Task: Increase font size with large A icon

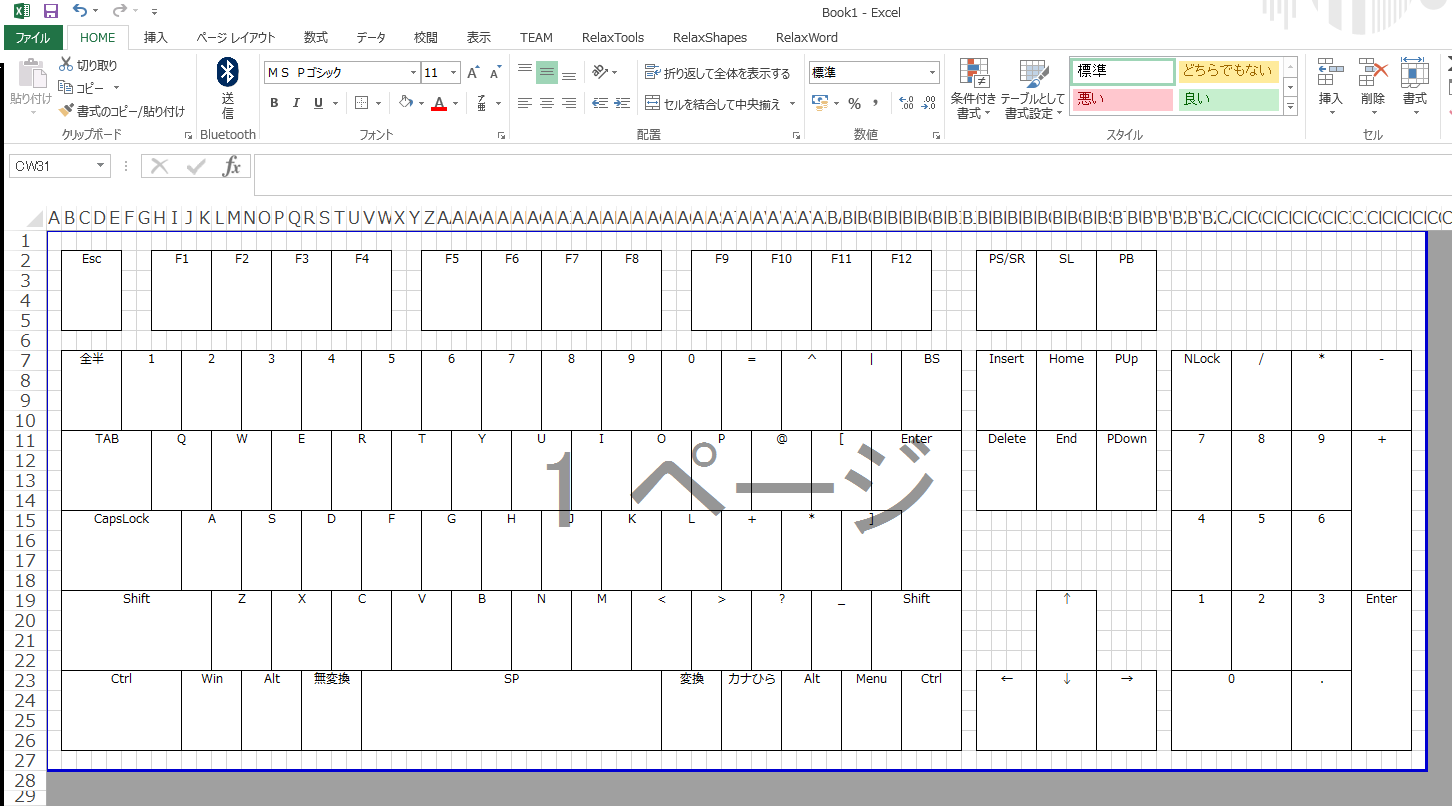Action: (x=474, y=73)
